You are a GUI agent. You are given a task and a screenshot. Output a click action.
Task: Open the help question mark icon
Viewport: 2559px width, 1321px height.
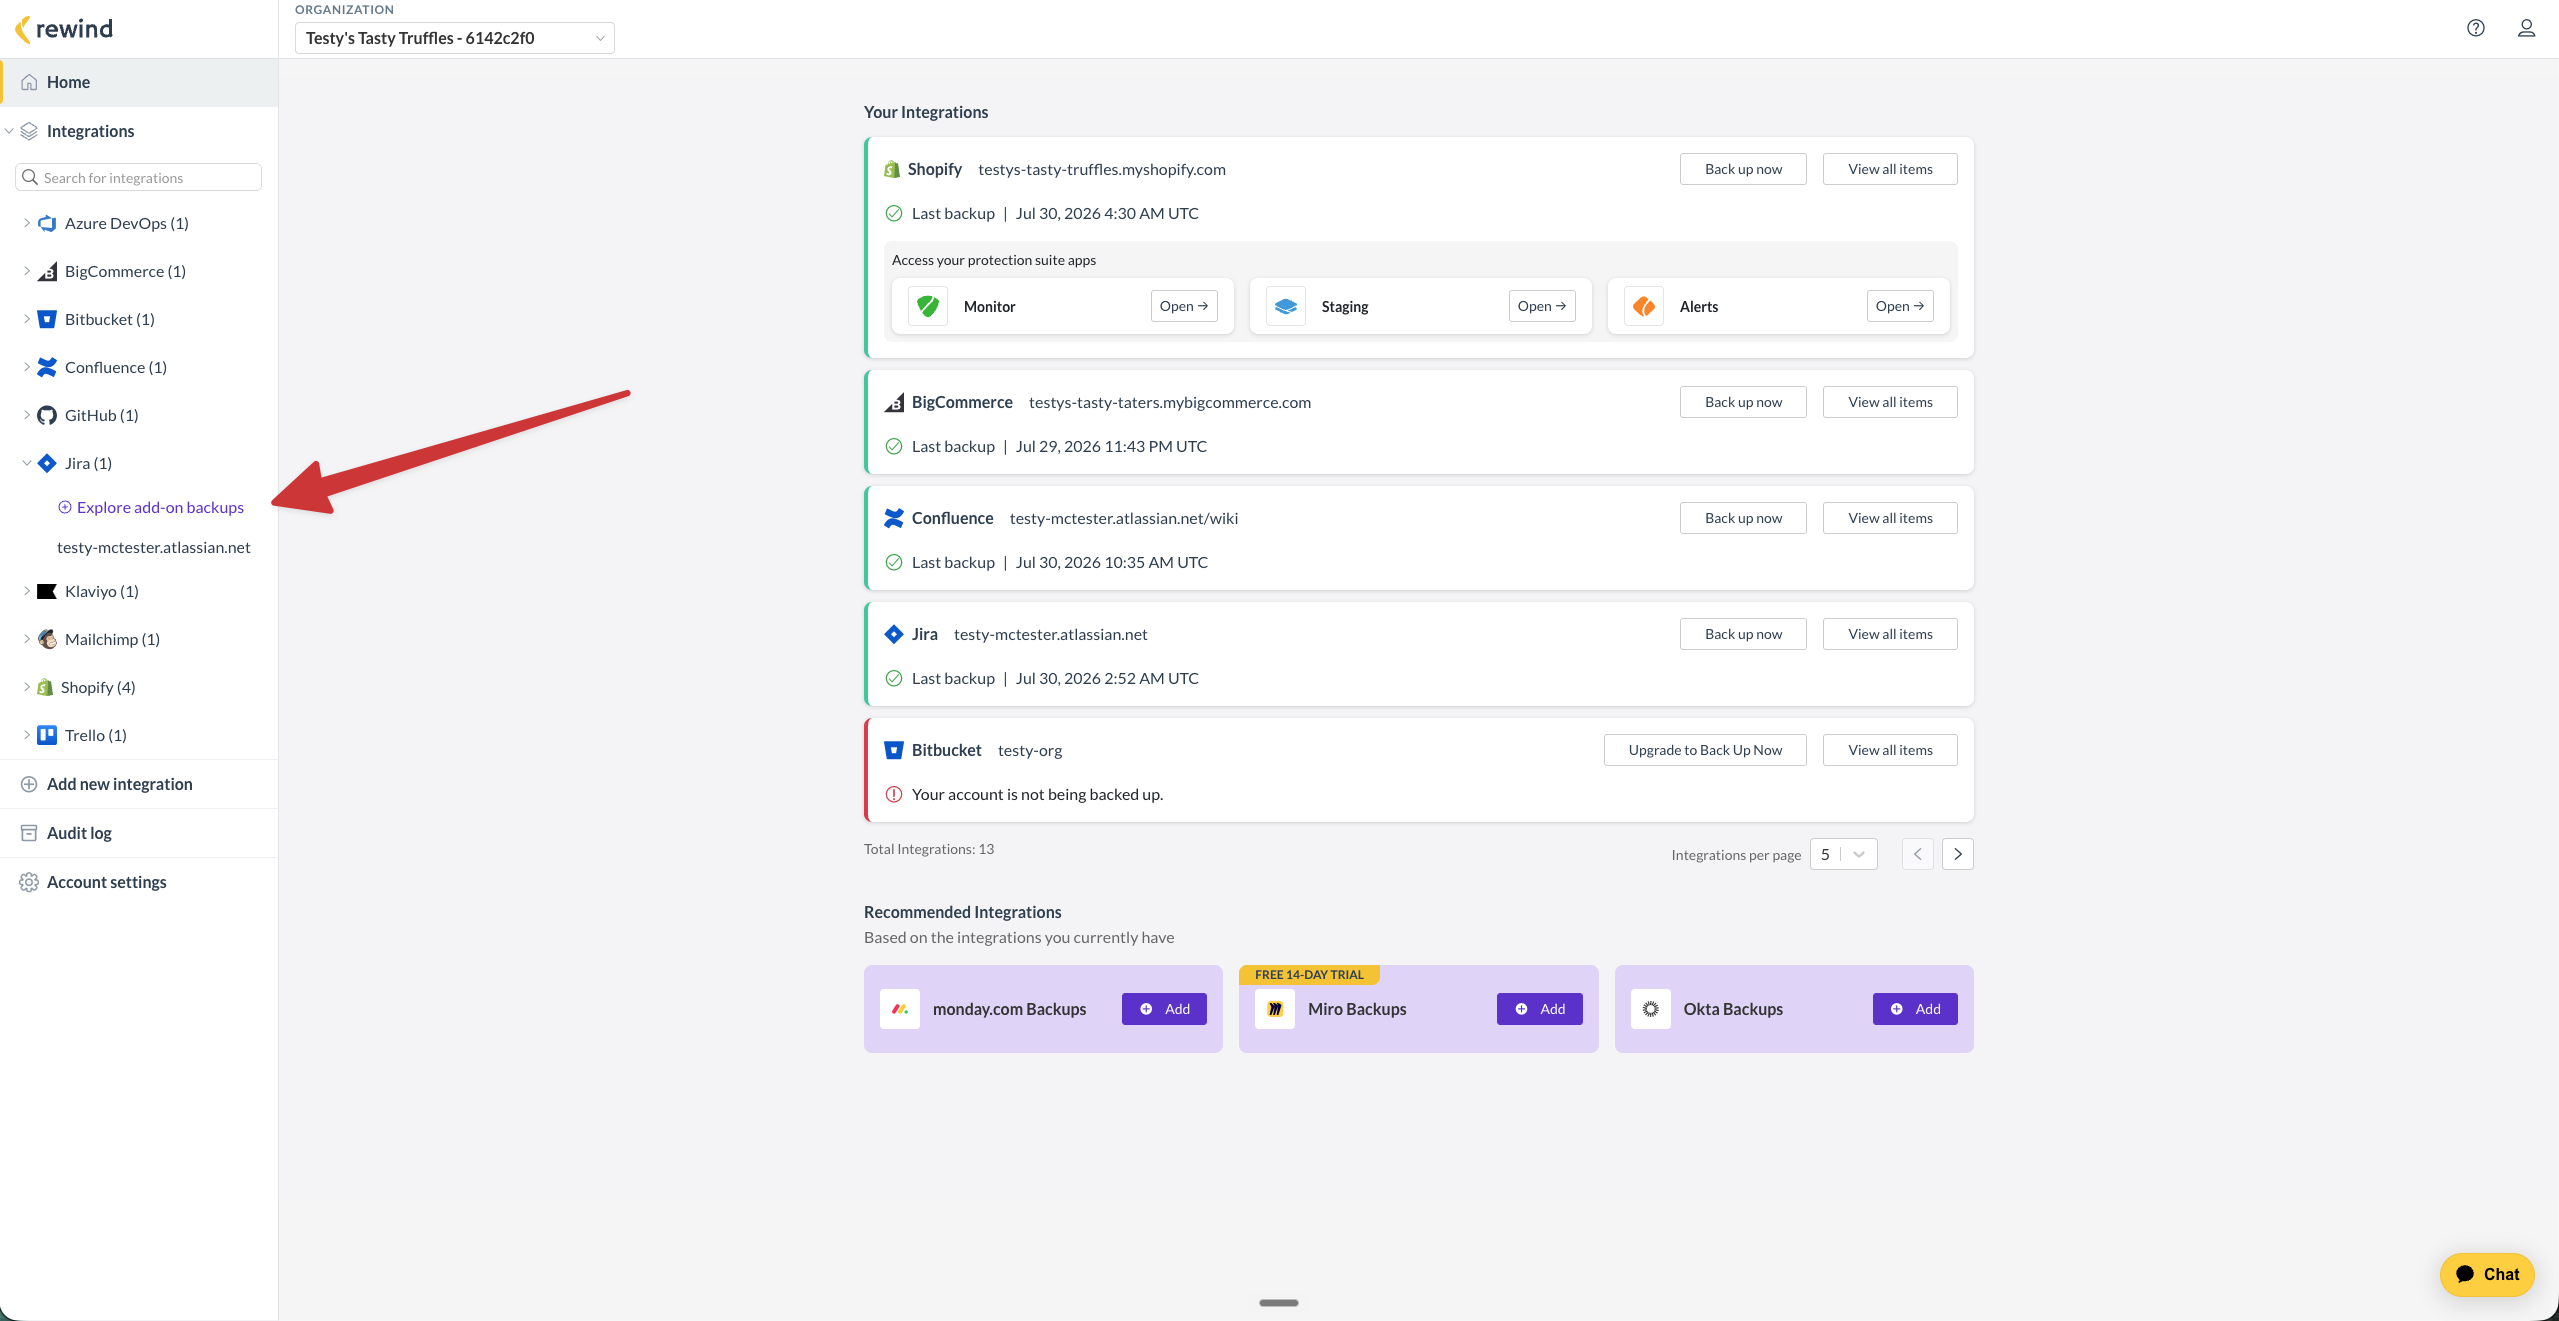pyautogui.click(x=2475, y=28)
